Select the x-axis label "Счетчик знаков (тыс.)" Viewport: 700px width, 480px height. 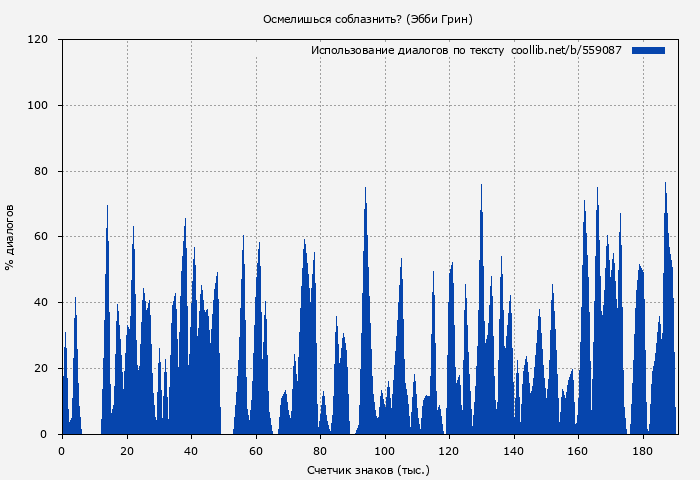coord(368,469)
